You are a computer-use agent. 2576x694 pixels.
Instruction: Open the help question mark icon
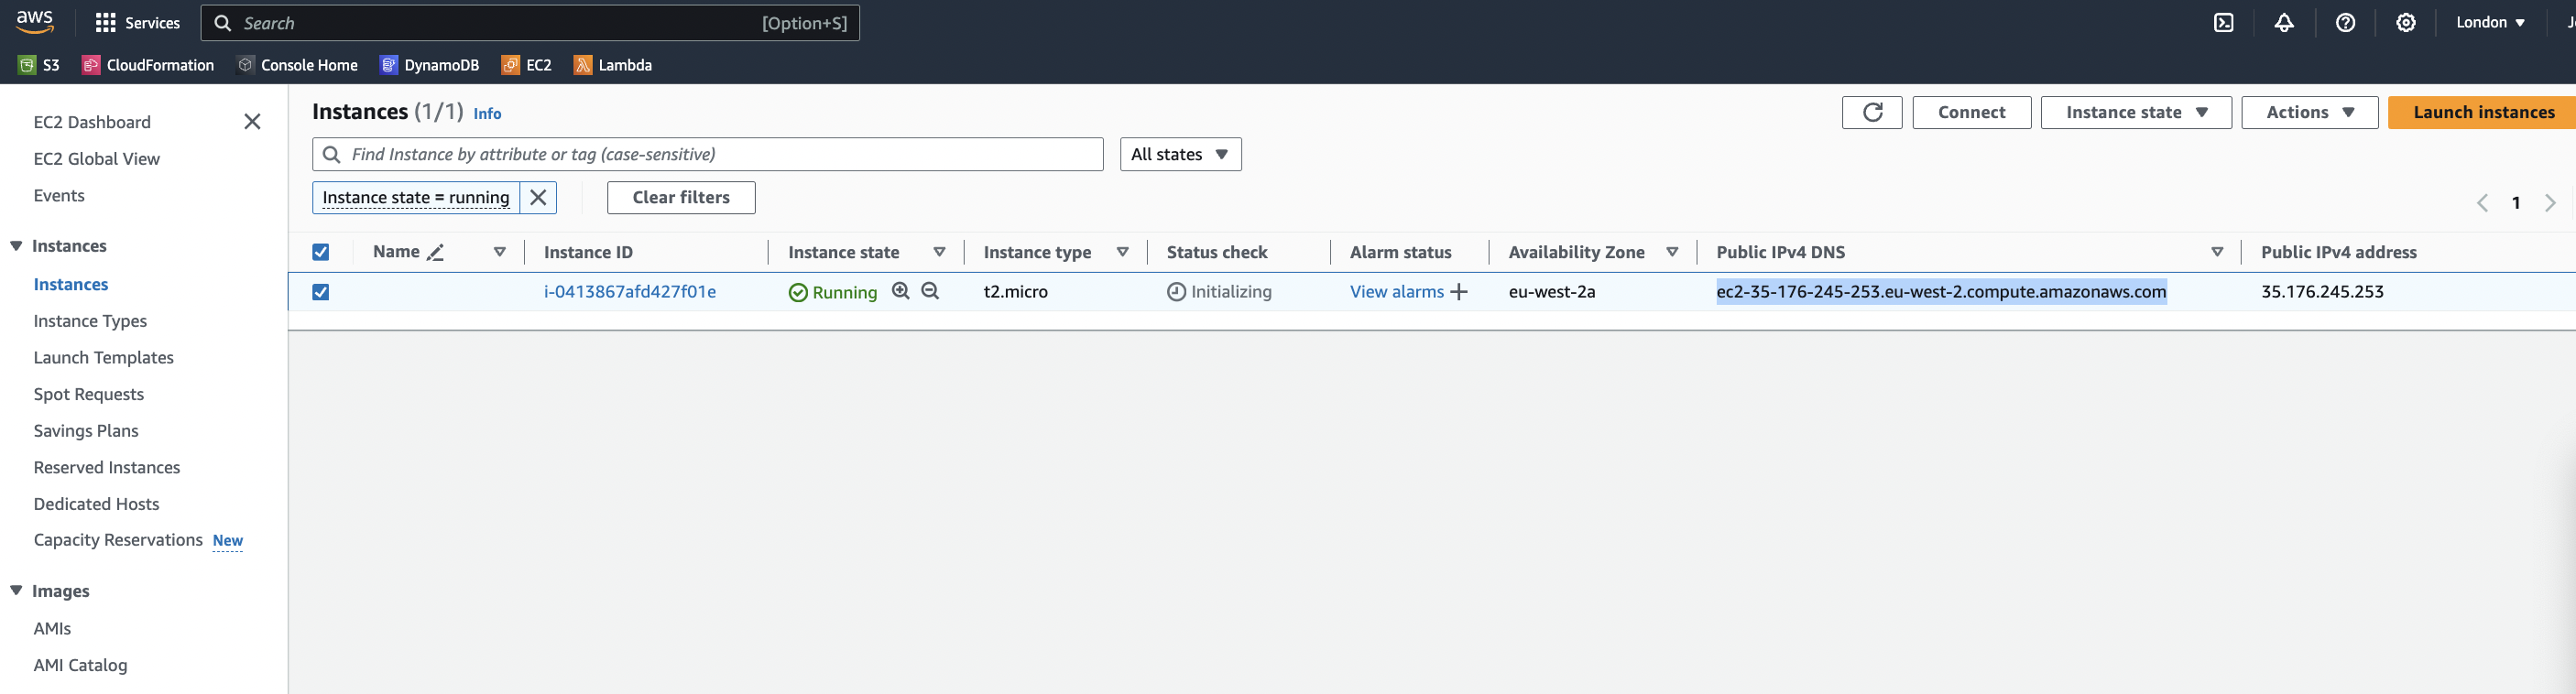2345,23
